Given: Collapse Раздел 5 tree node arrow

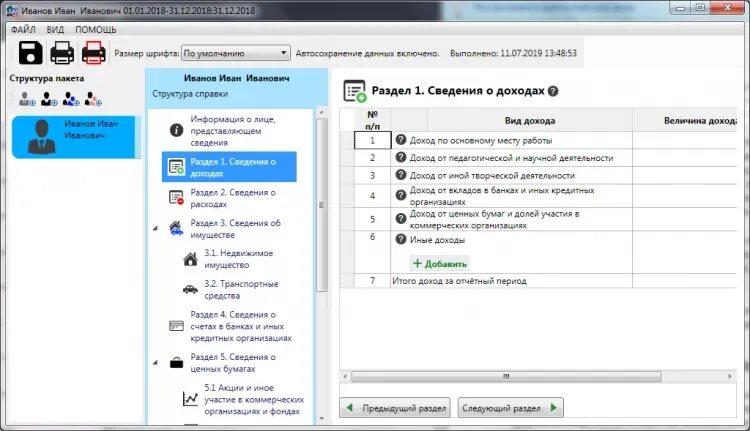Looking at the screenshot, I should tap(155, 363).
